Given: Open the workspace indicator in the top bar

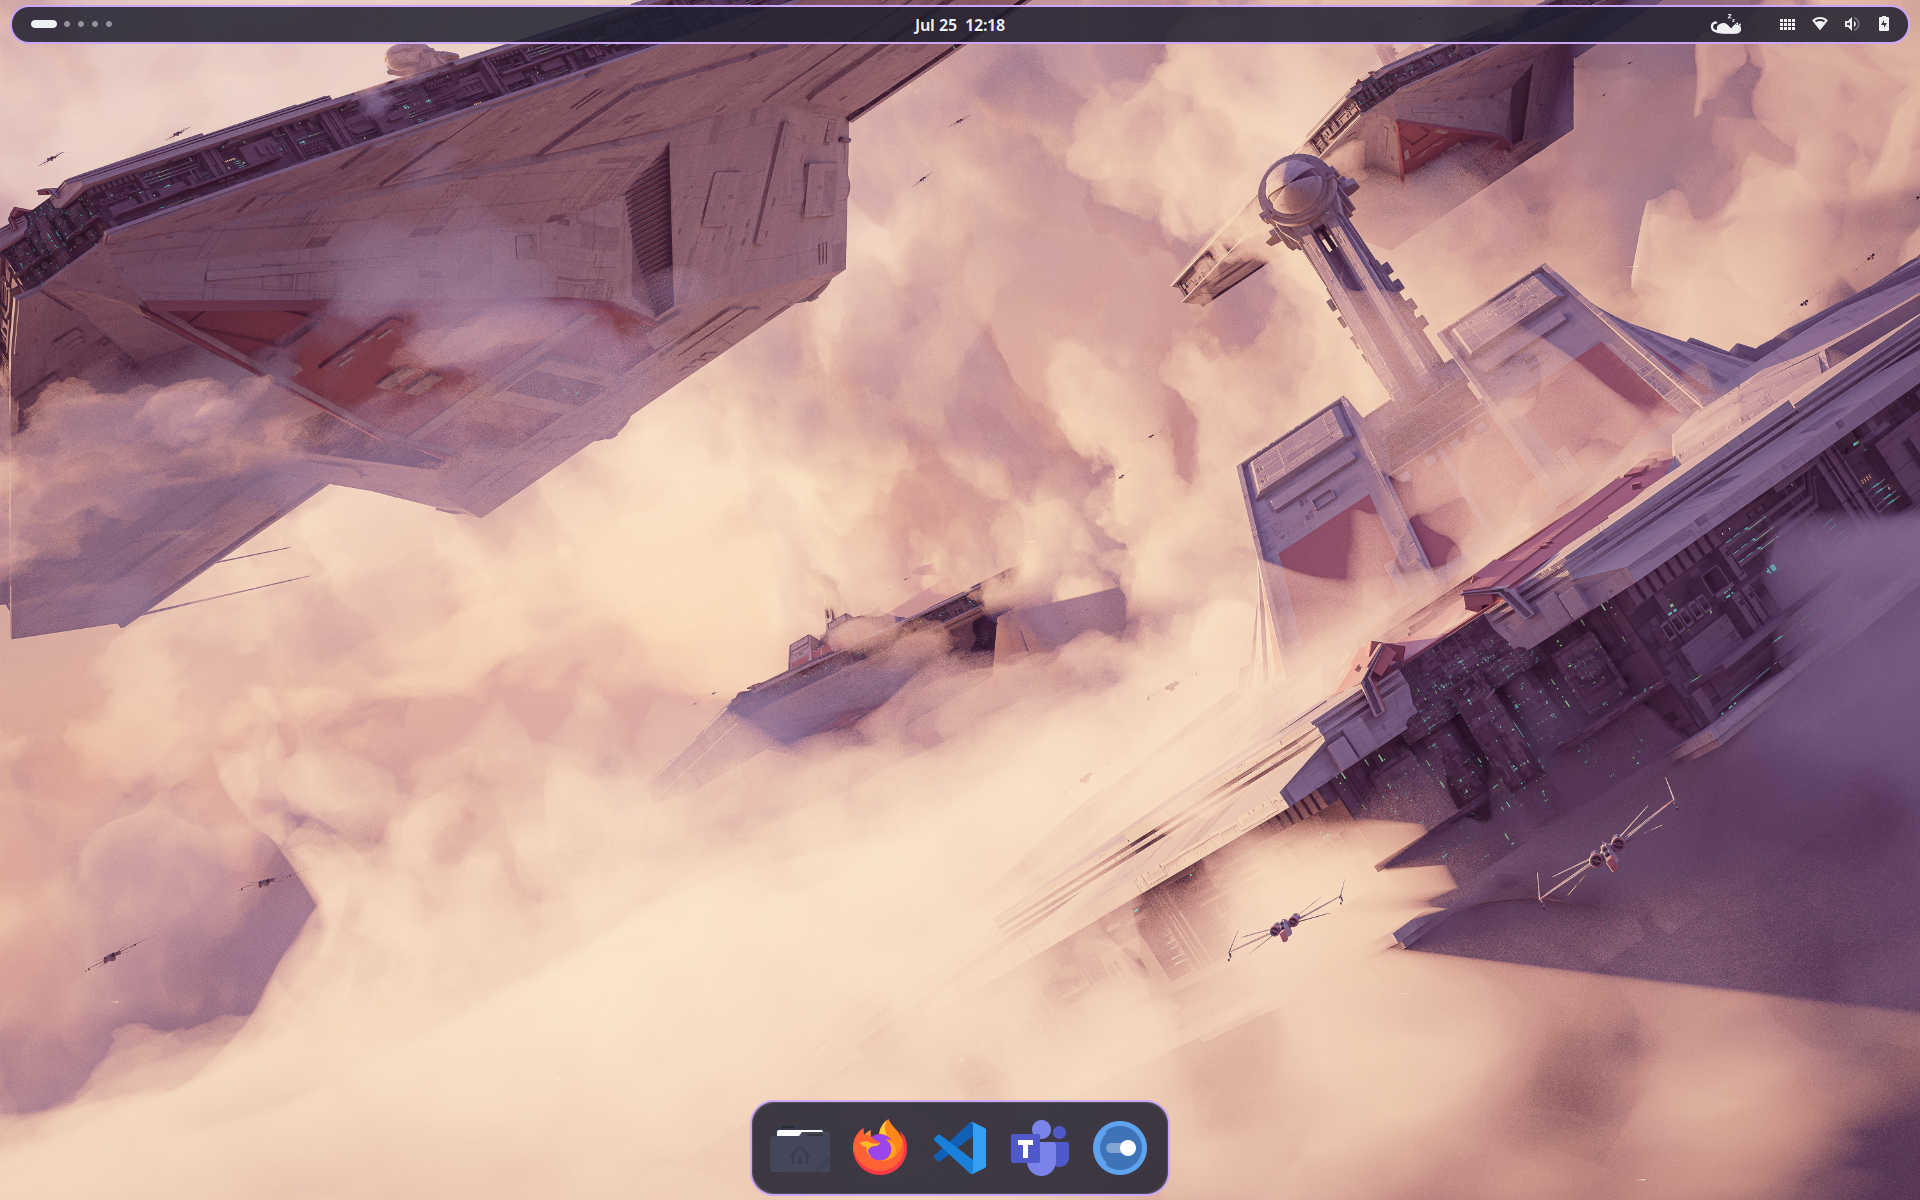Looking at the screenshot, I should pyautogui.click(x=71, y=24).
